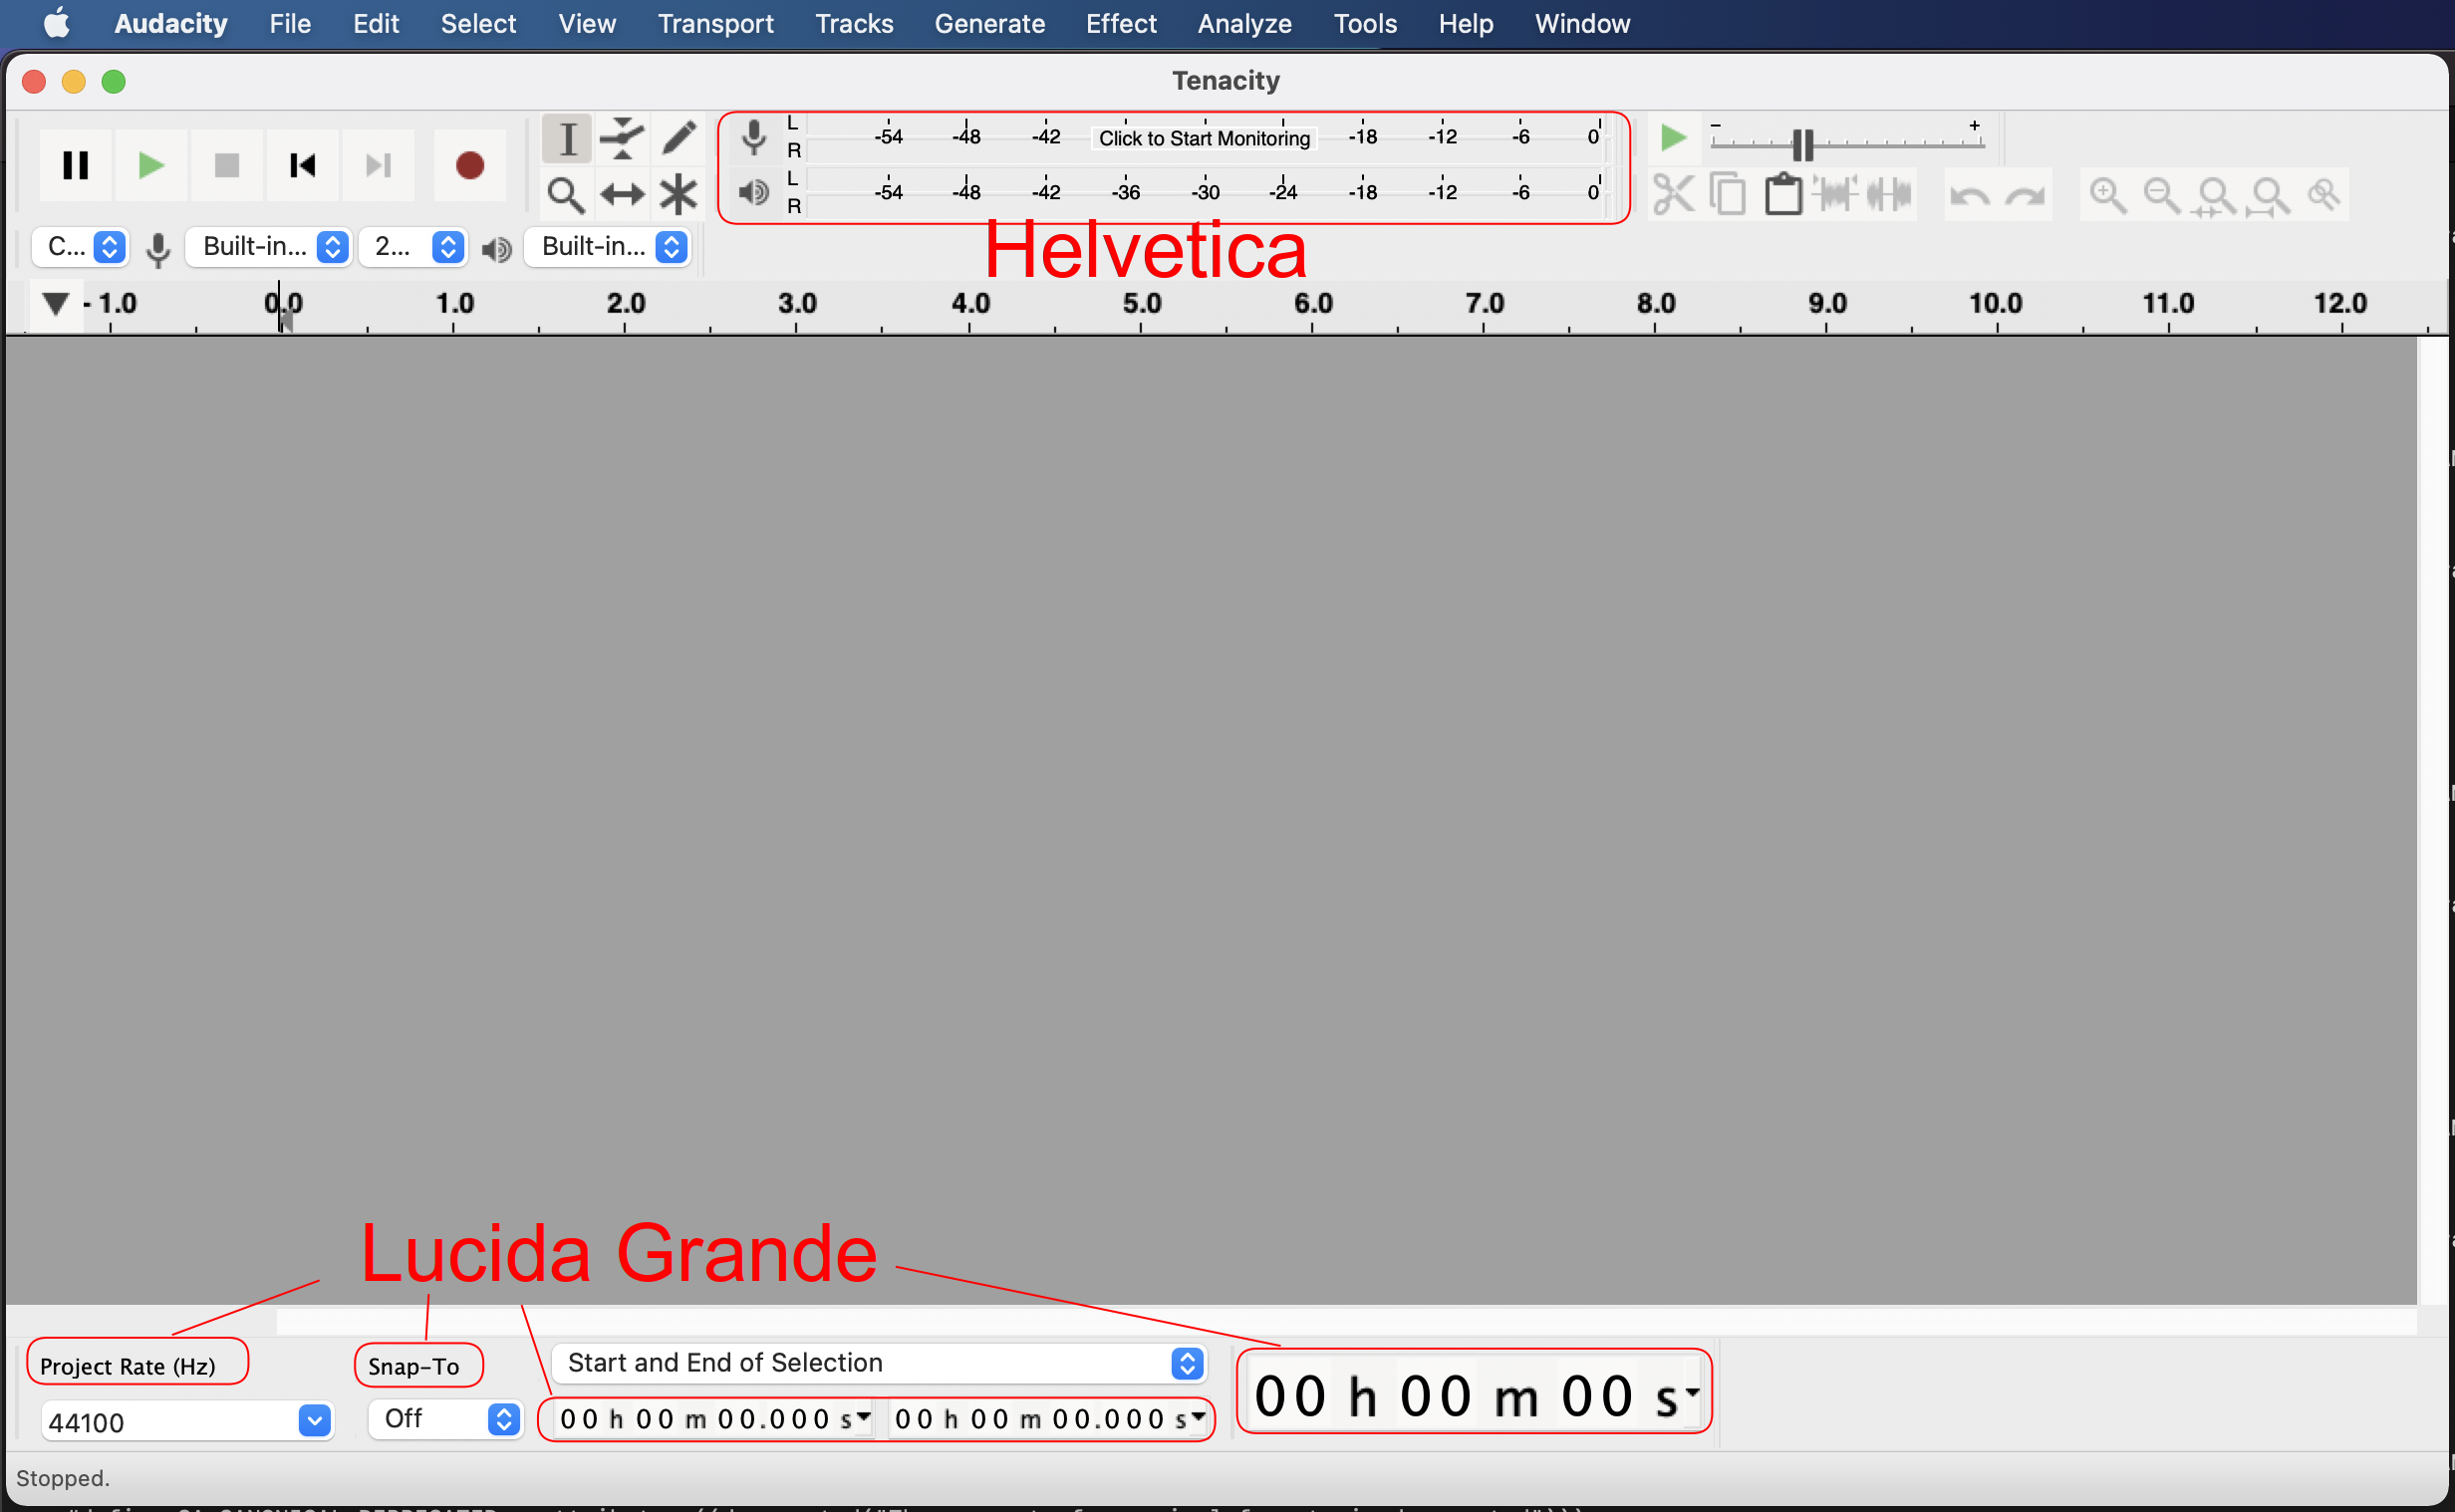Open audio position format arrow
Screen dimensions: 2455x1512
[1692, 1391]
